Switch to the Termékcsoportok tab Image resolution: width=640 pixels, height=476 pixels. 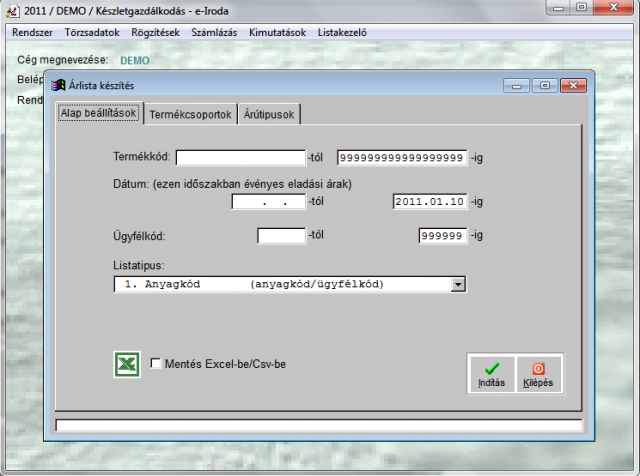[x=191, y=114]
